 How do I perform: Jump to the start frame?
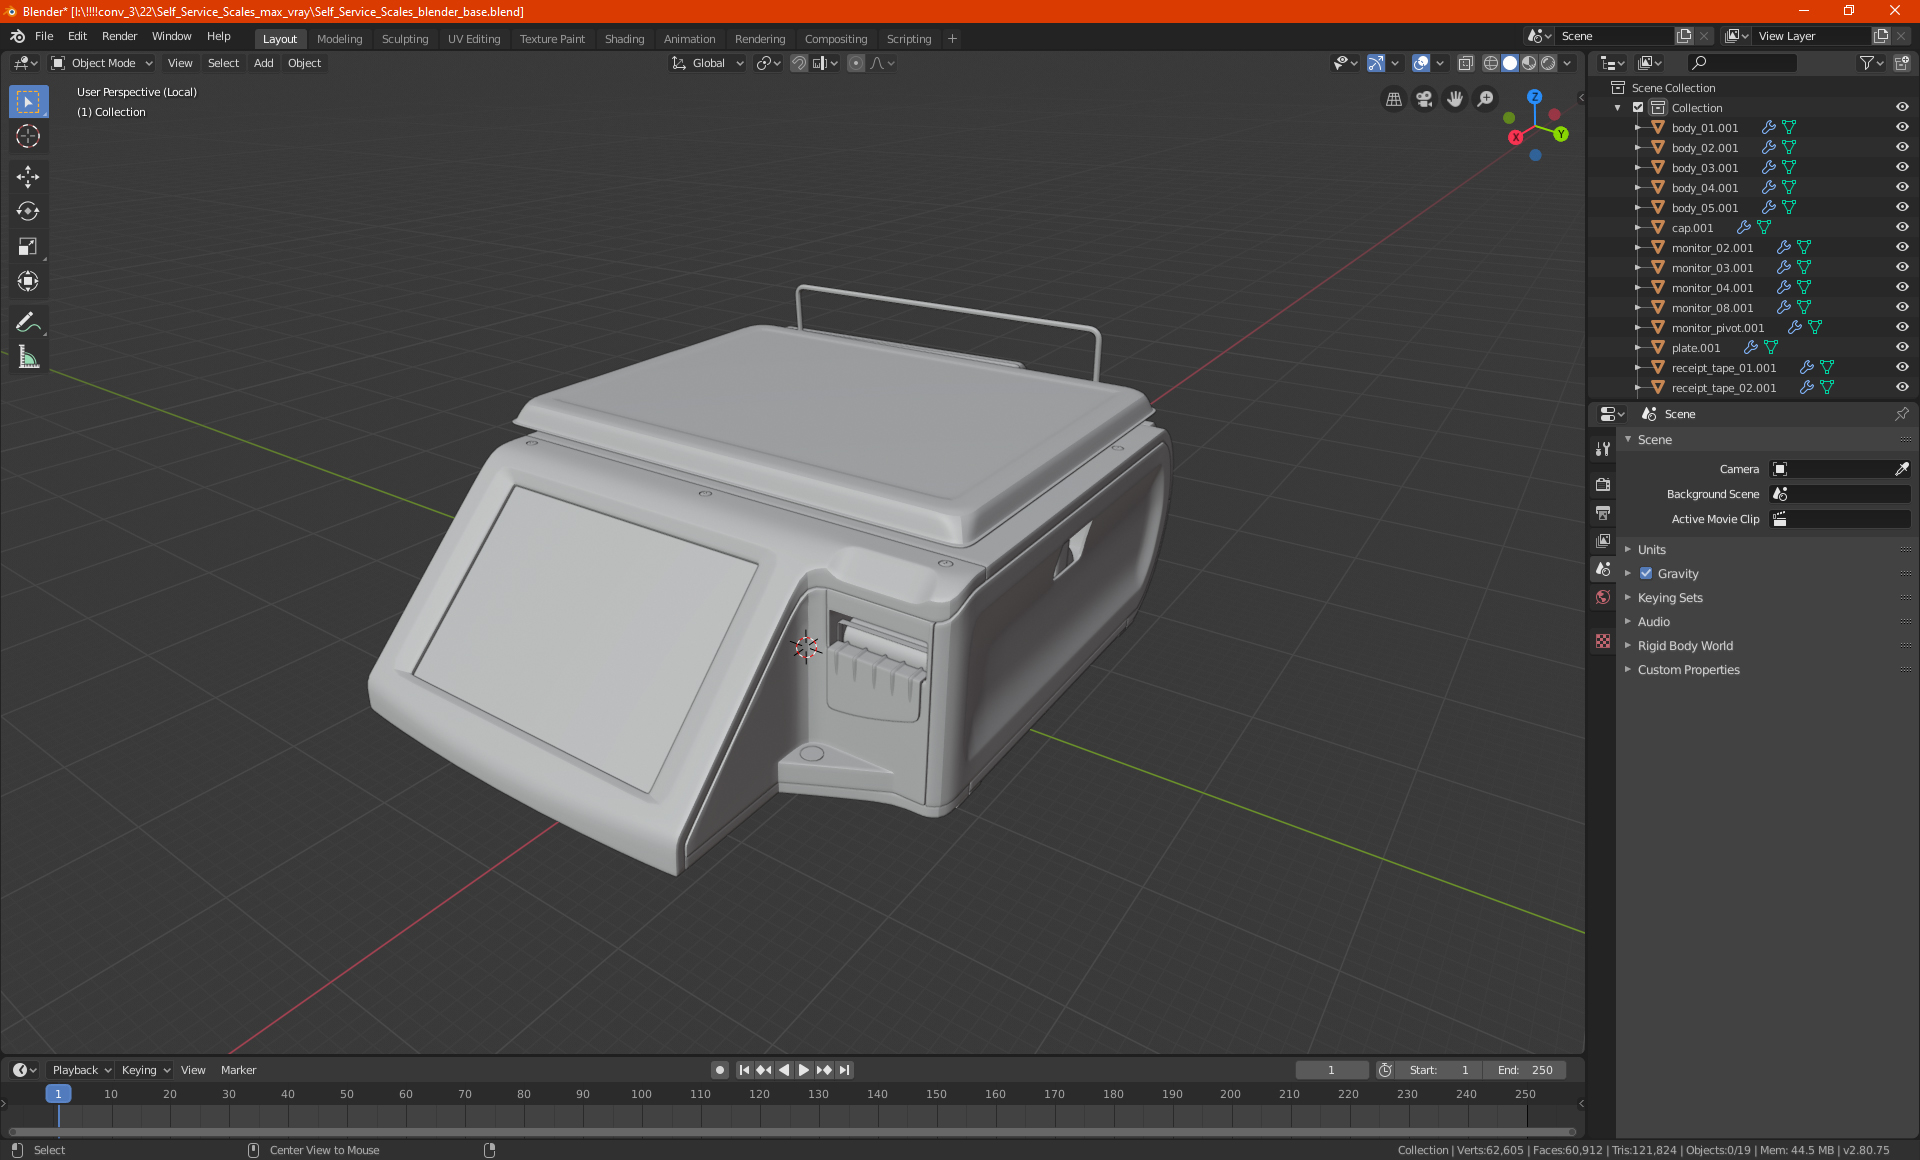tap(744, 1070)
